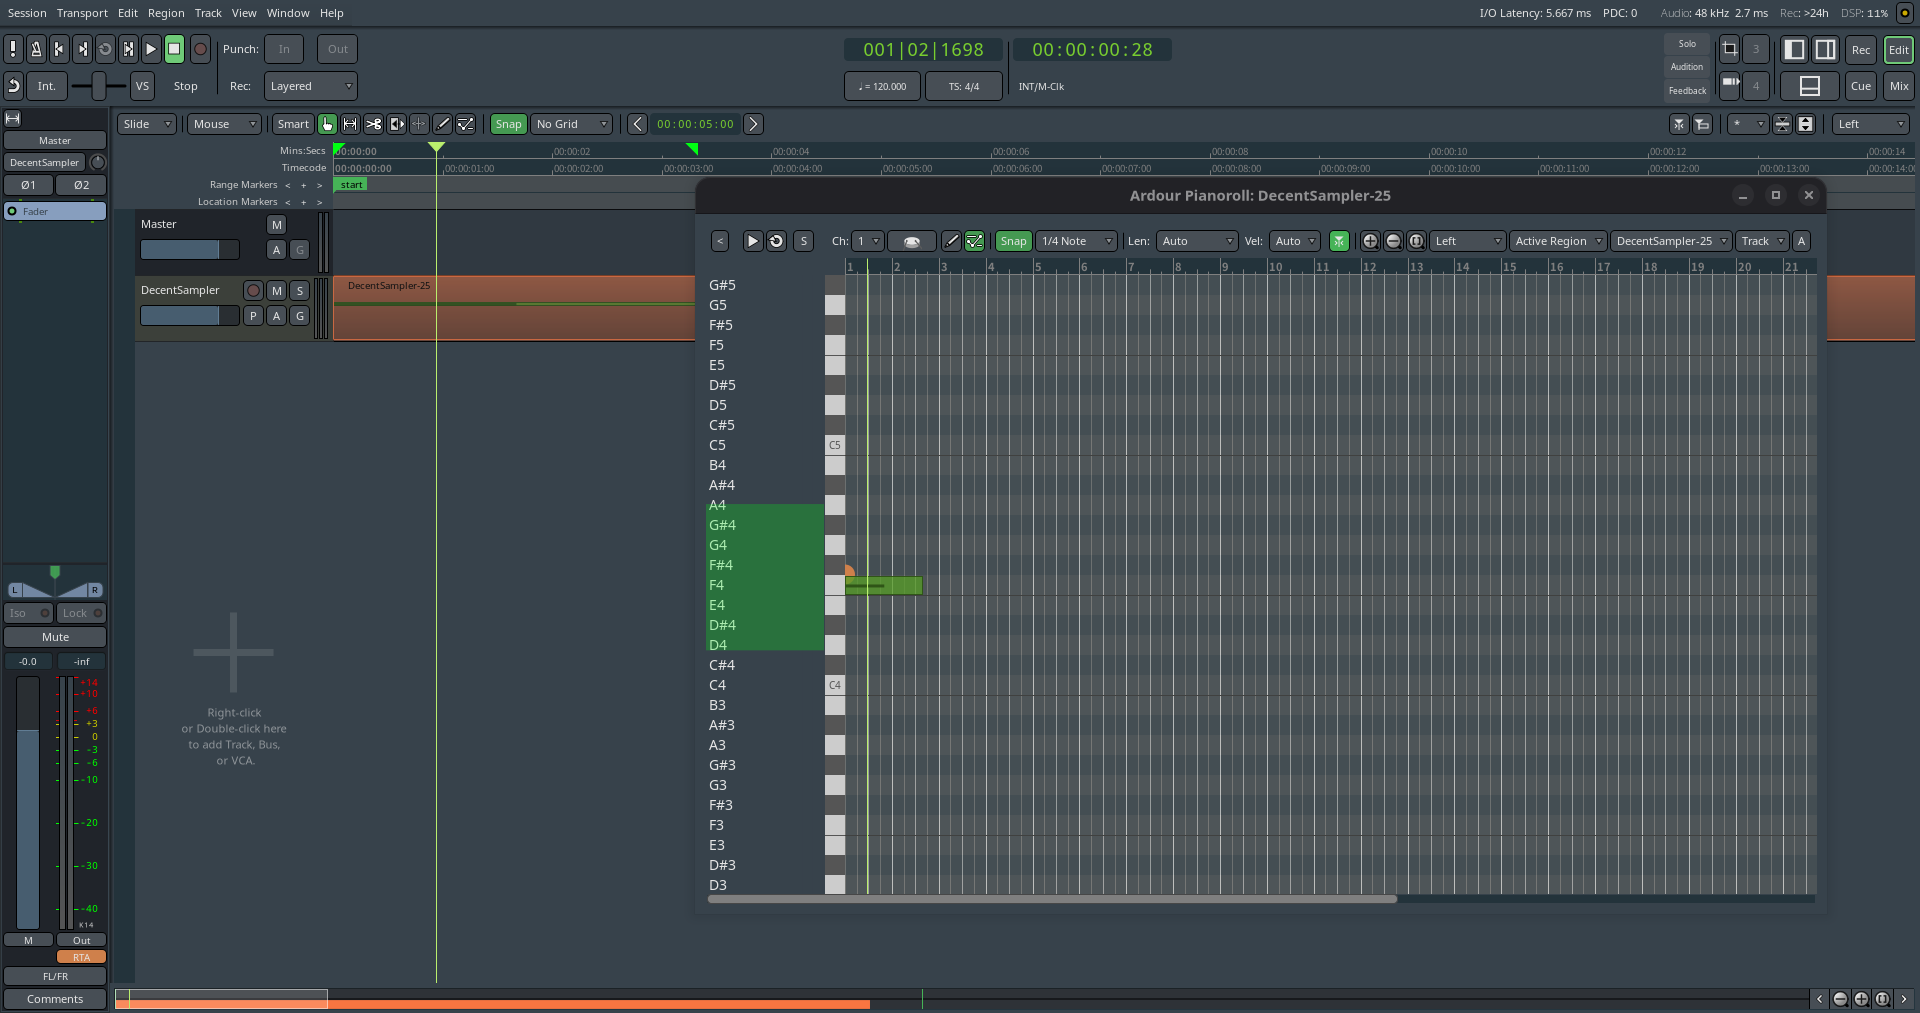The width and height of the screenshot is (1920, 1013).
Task: Open the Active Region dropdown in Pianoroll
Action: coord(1558,241)
